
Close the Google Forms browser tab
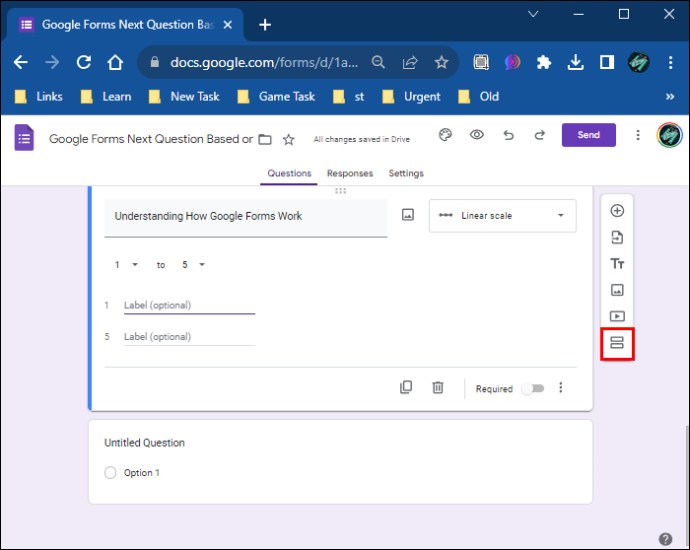[x=228, y=25]
